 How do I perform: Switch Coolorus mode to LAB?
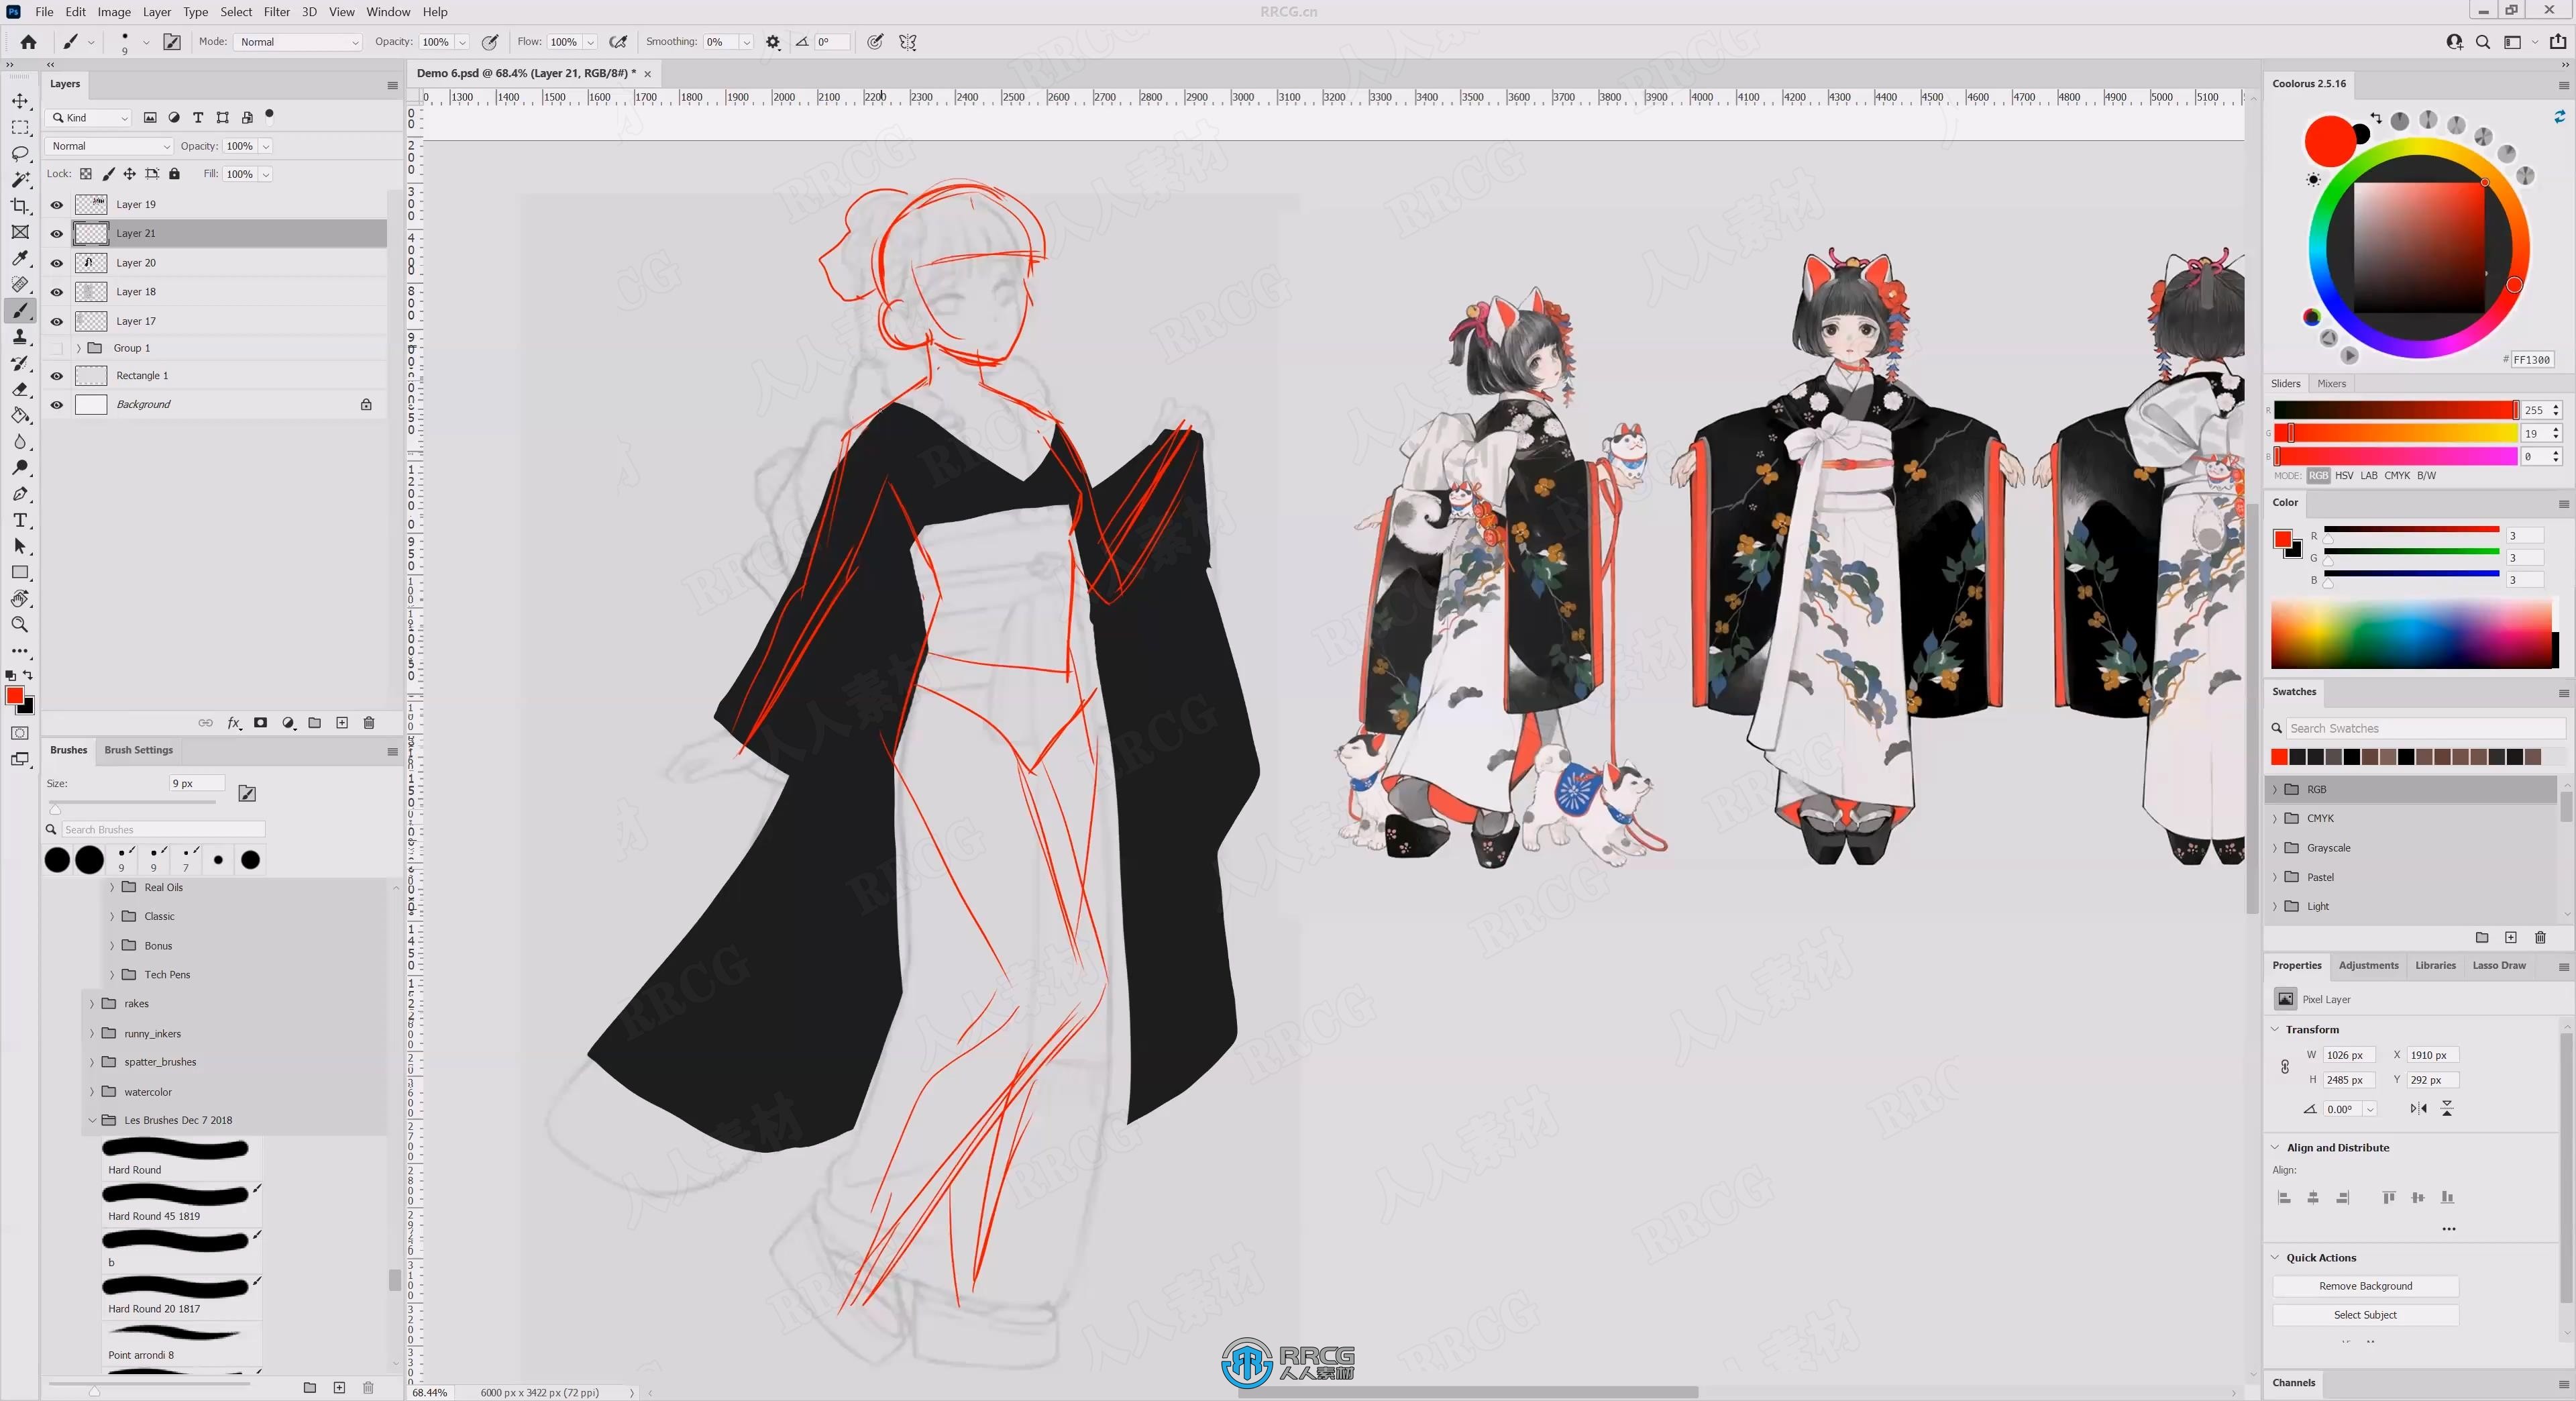[x=2369, y=476]
